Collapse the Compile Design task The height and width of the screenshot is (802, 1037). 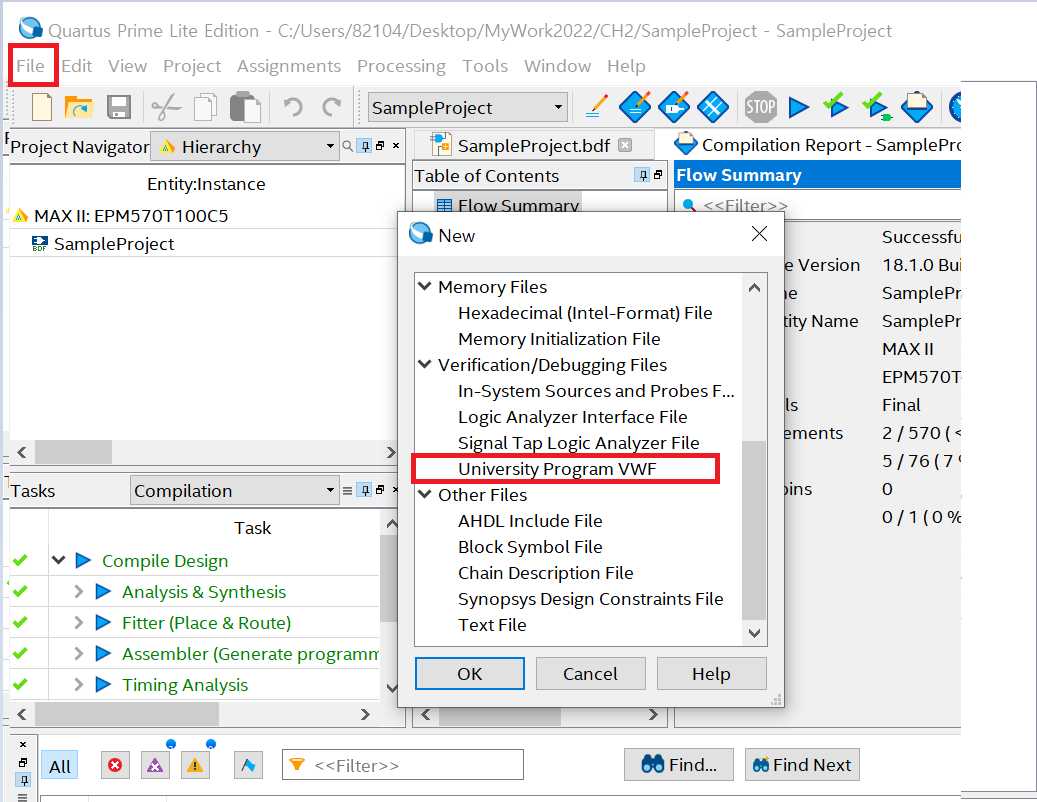pos(59,560)
